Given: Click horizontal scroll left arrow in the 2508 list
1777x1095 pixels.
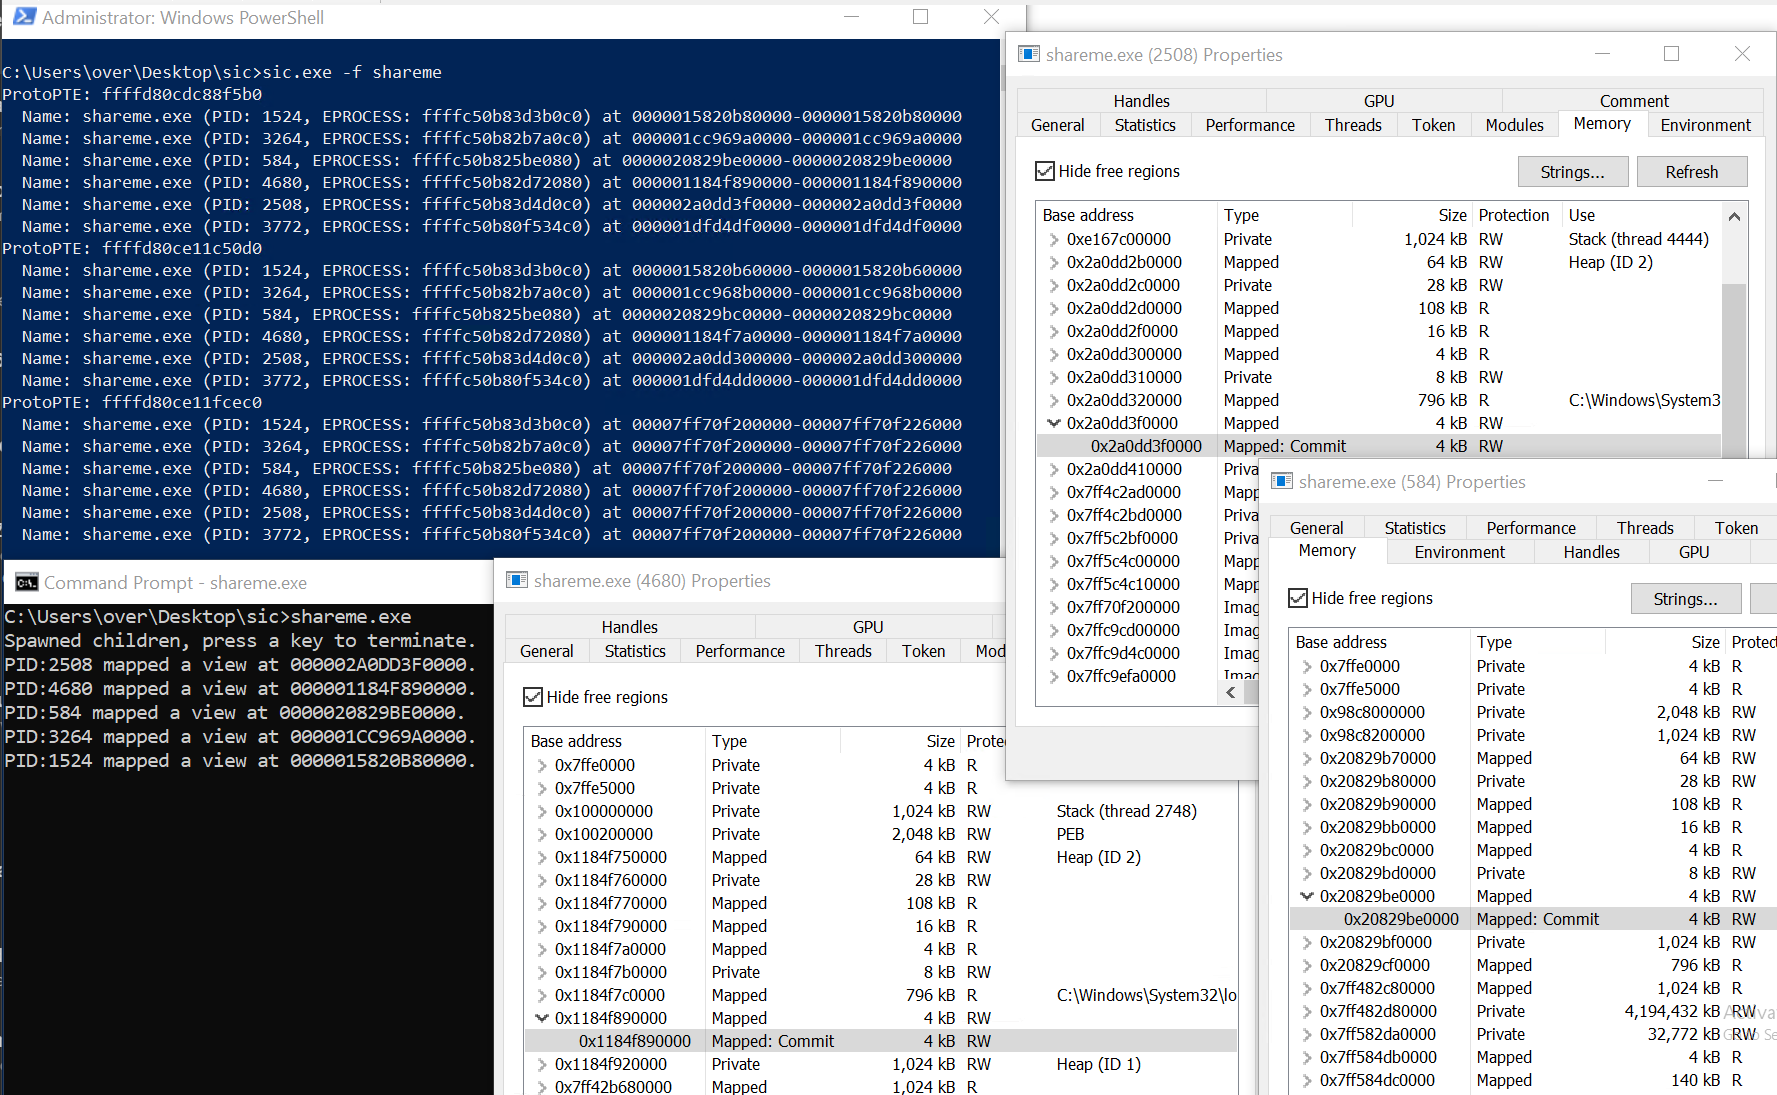Looking at the screenshot, I should [1231, 692].
